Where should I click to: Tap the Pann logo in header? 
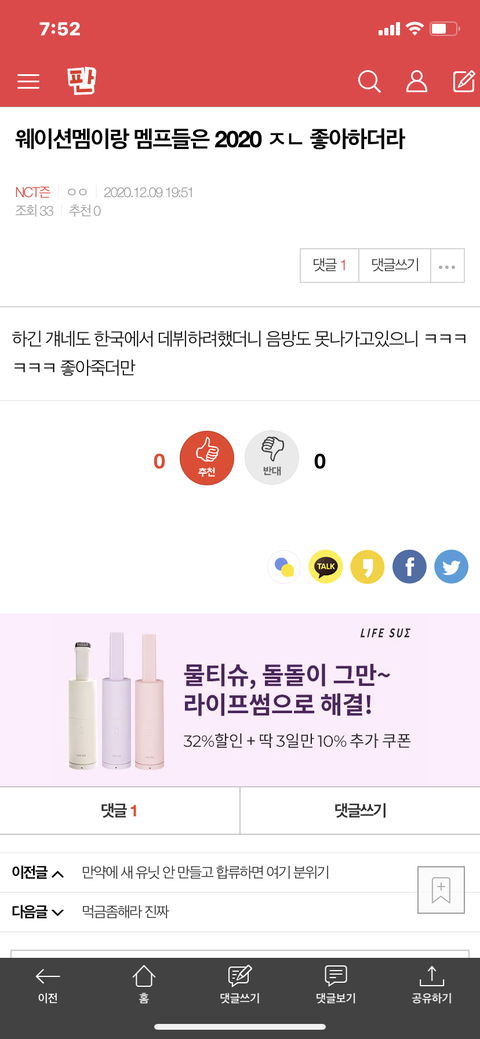tap(82, 80)
